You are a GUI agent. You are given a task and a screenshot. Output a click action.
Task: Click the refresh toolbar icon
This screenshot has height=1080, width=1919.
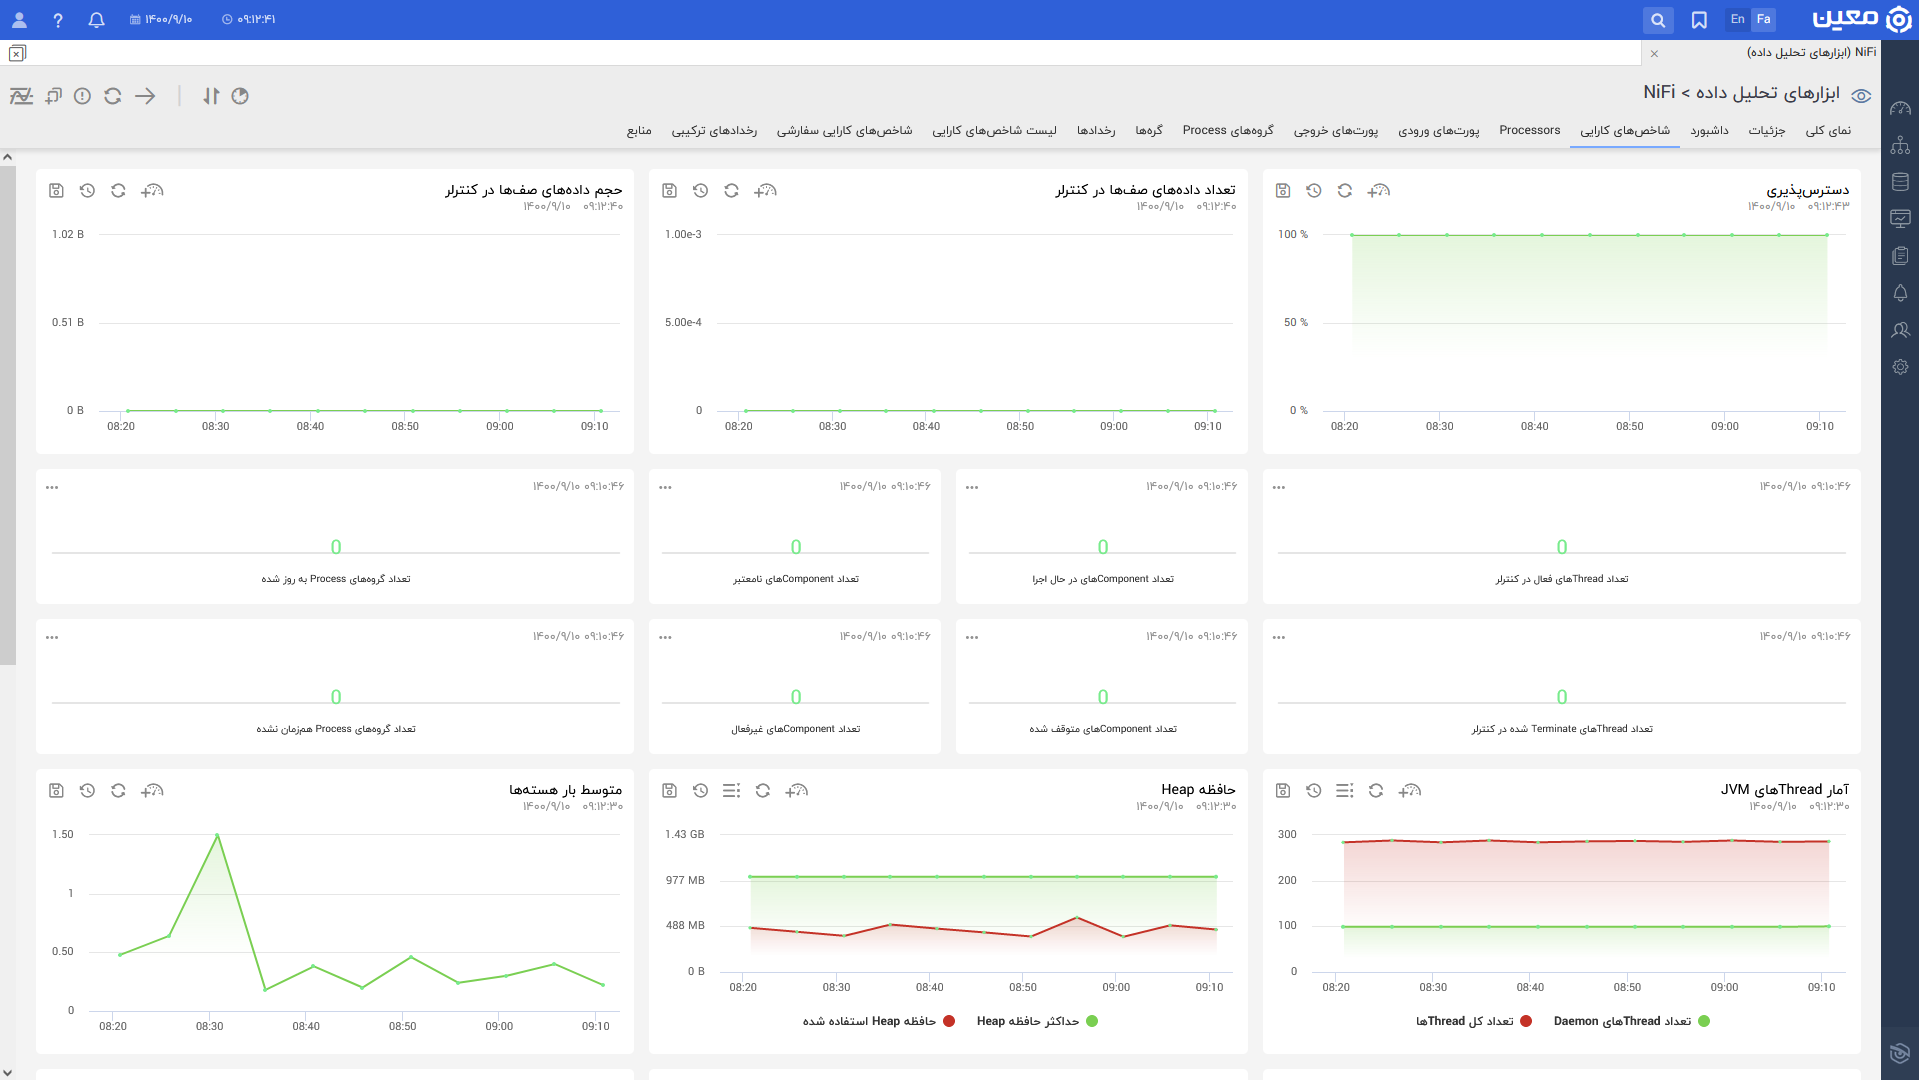pyautogui.click(x=113, y=96)
